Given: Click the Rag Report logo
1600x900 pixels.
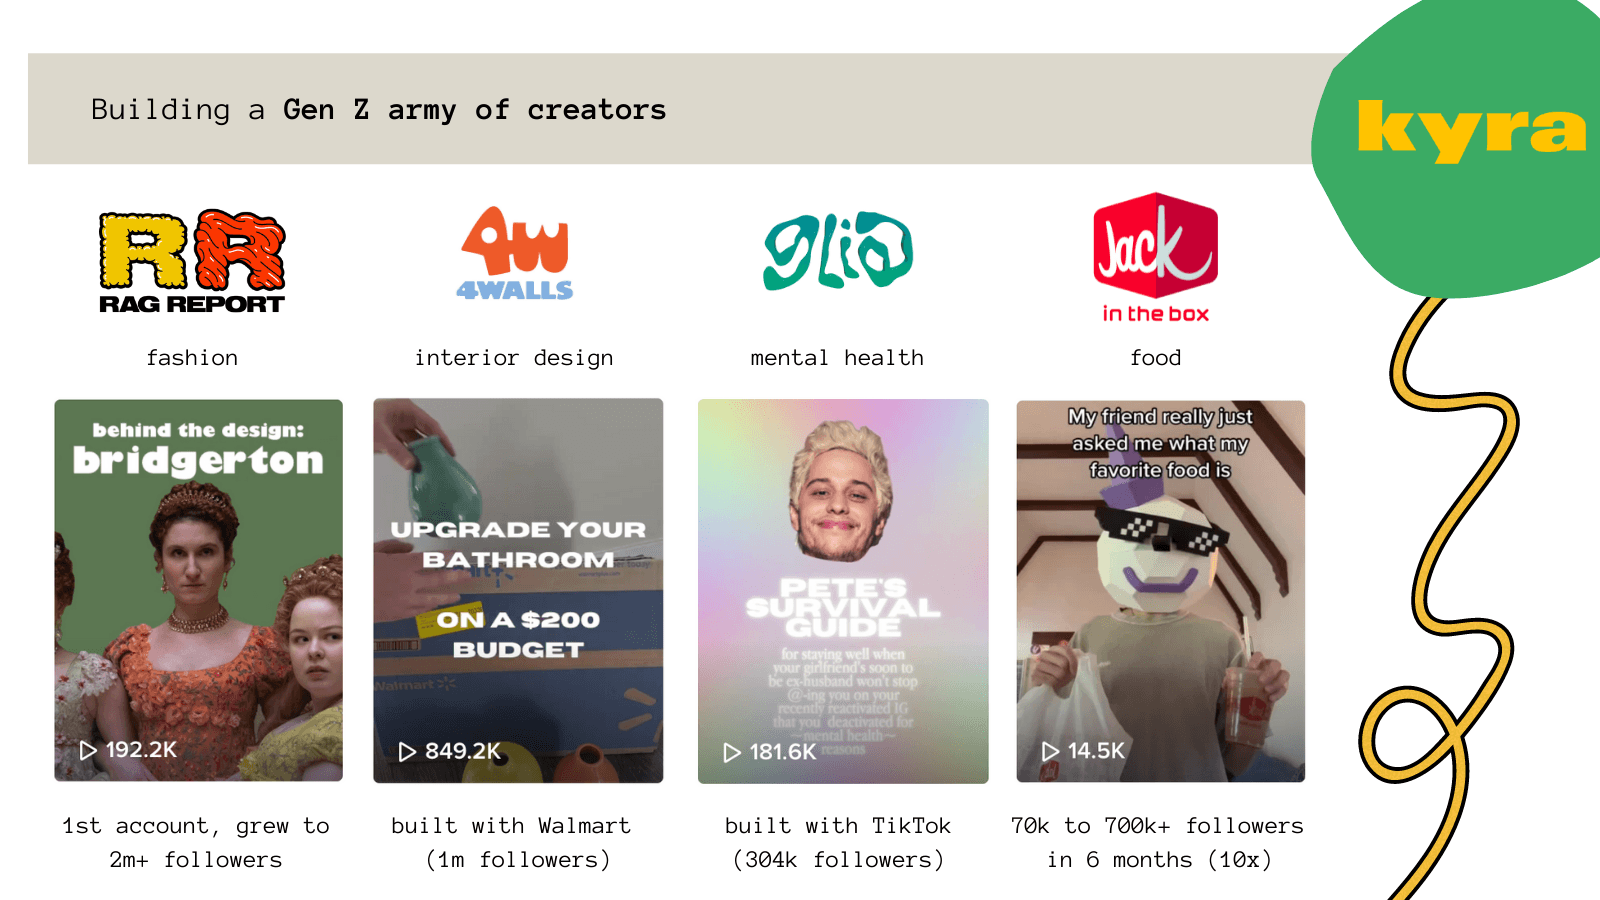Looking at the screenshot, I should 192,262.
